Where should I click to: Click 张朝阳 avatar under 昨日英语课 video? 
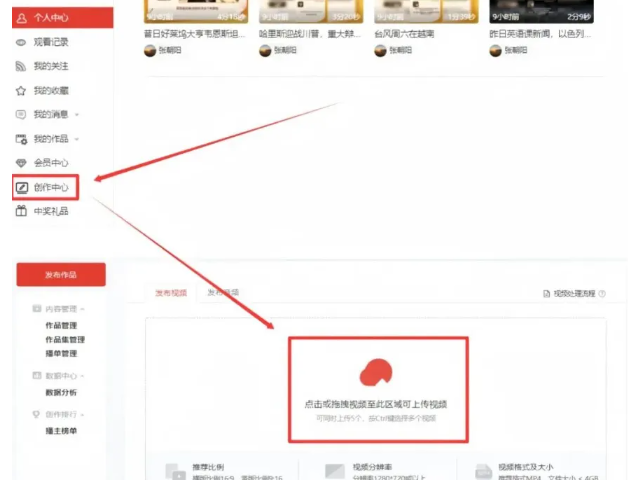pos(495,51)
